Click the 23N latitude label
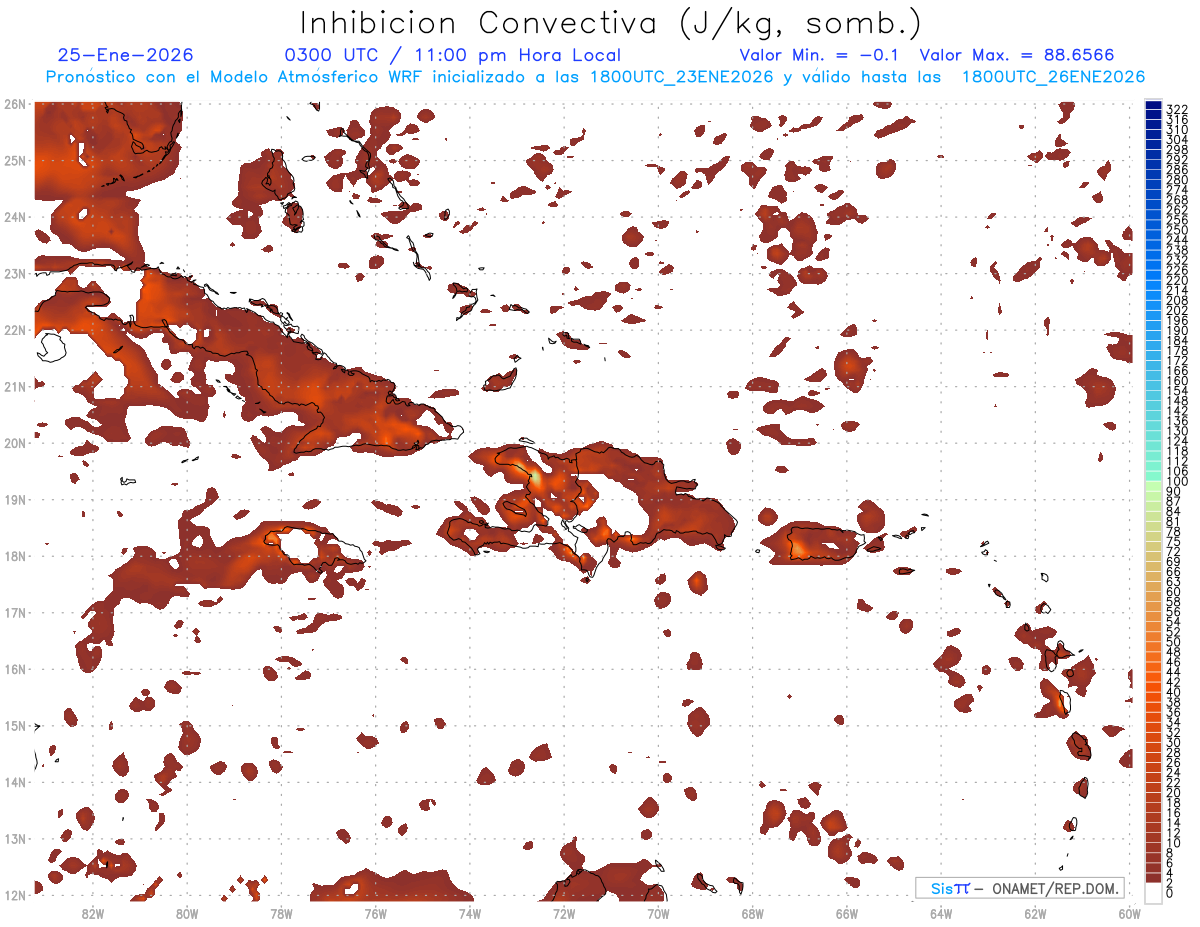Screen dimensions: 1200x927 pos(15,273)
